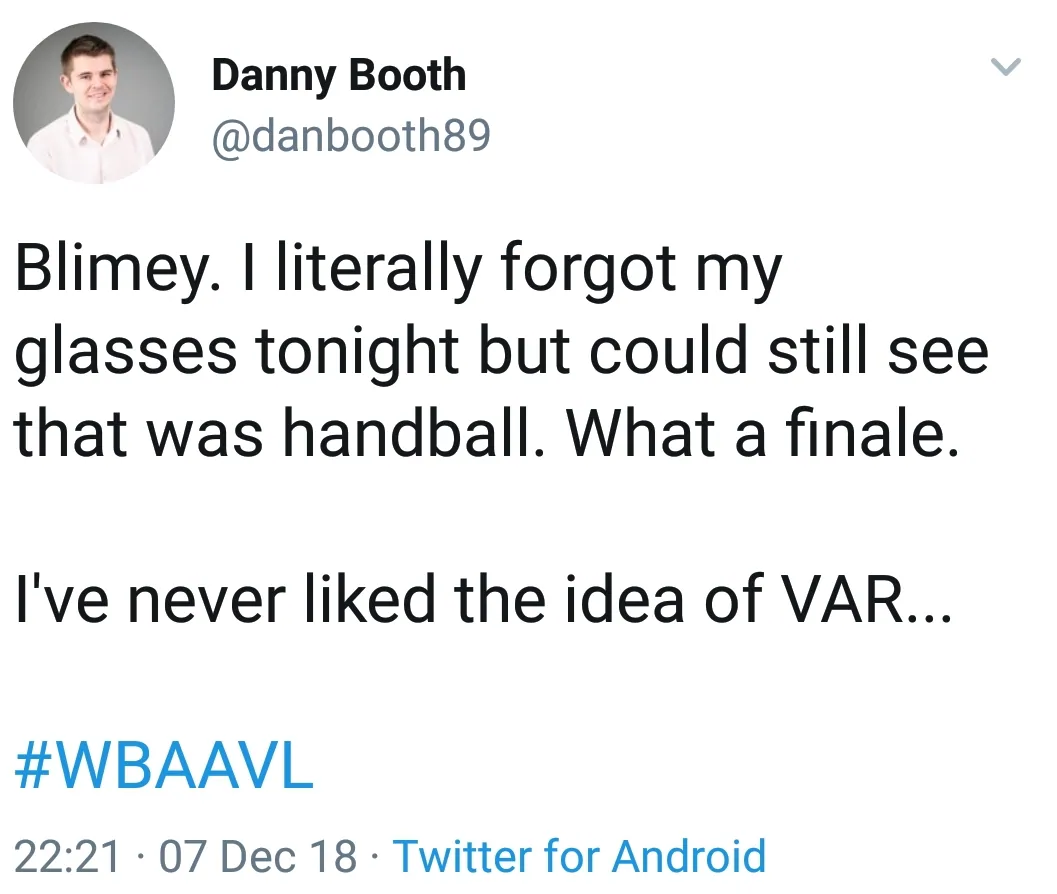This screenshot has width=1057, height=894.
Task: Click the 07 Dec 18 date
Action: 258,857
